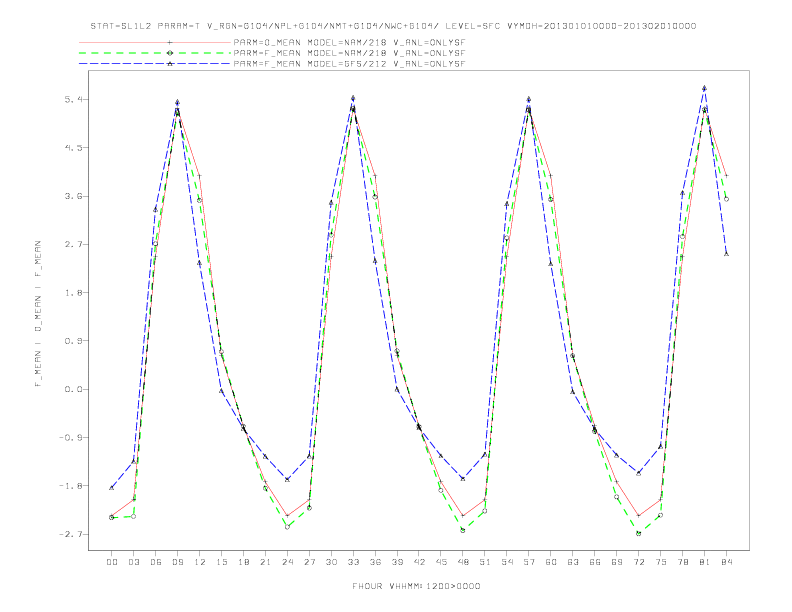Screen dimensions: 792x612
Task: Click the x-axis tick label 81
Action: tap(705, 562)
